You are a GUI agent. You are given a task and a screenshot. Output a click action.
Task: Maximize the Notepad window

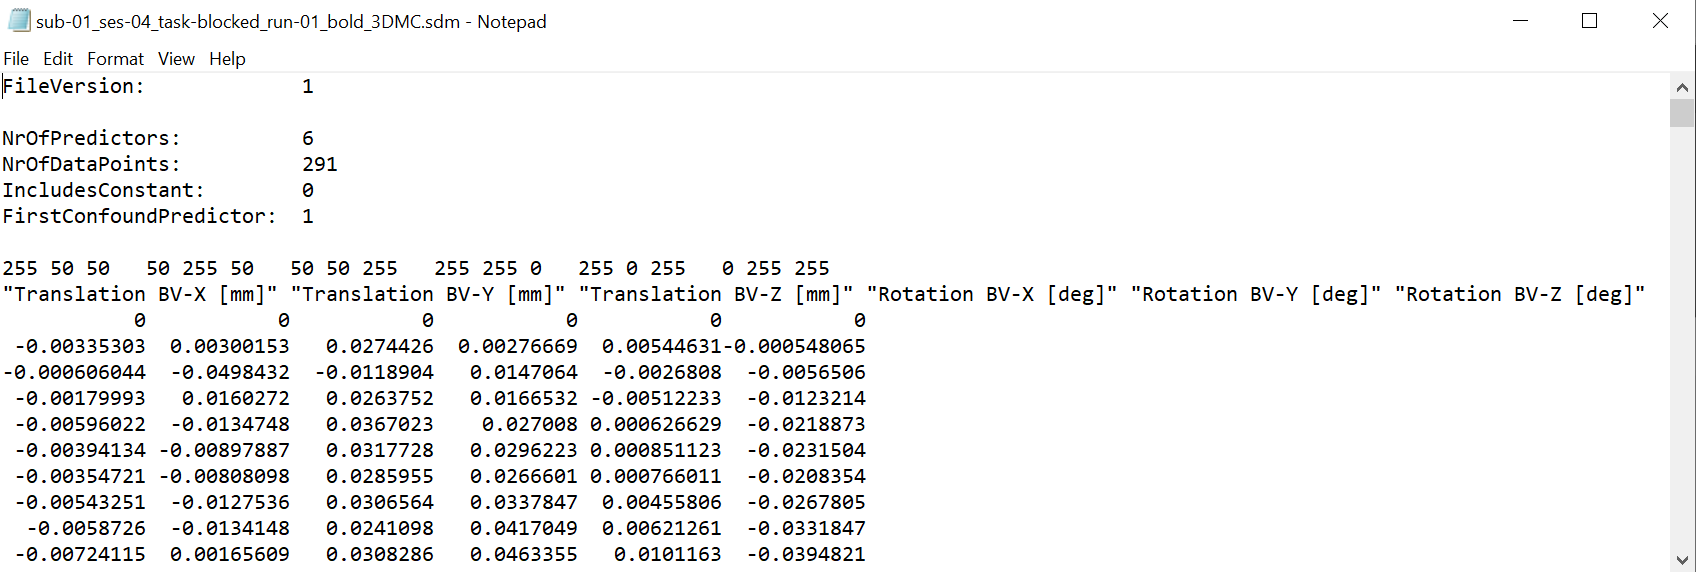[x=1589, y=21]
